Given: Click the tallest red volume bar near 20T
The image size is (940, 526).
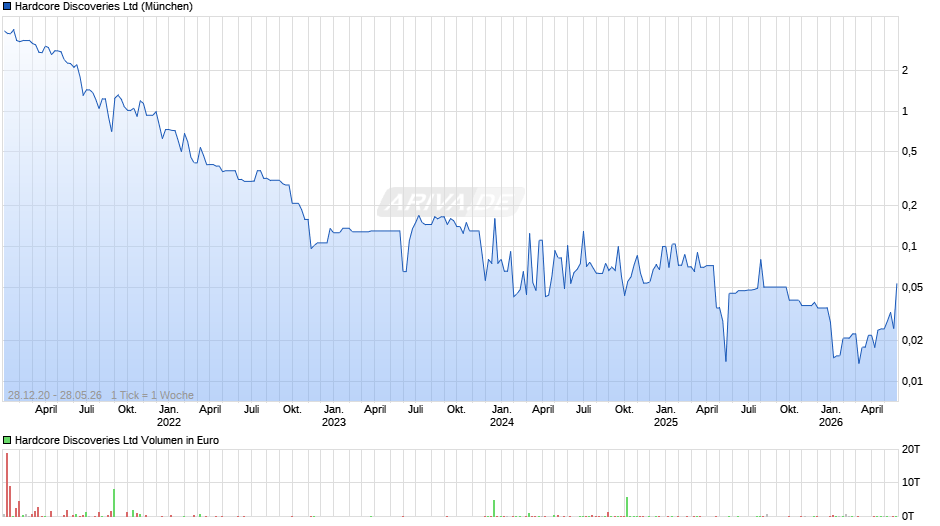Looking at the screenshot, I should (7, 485).
